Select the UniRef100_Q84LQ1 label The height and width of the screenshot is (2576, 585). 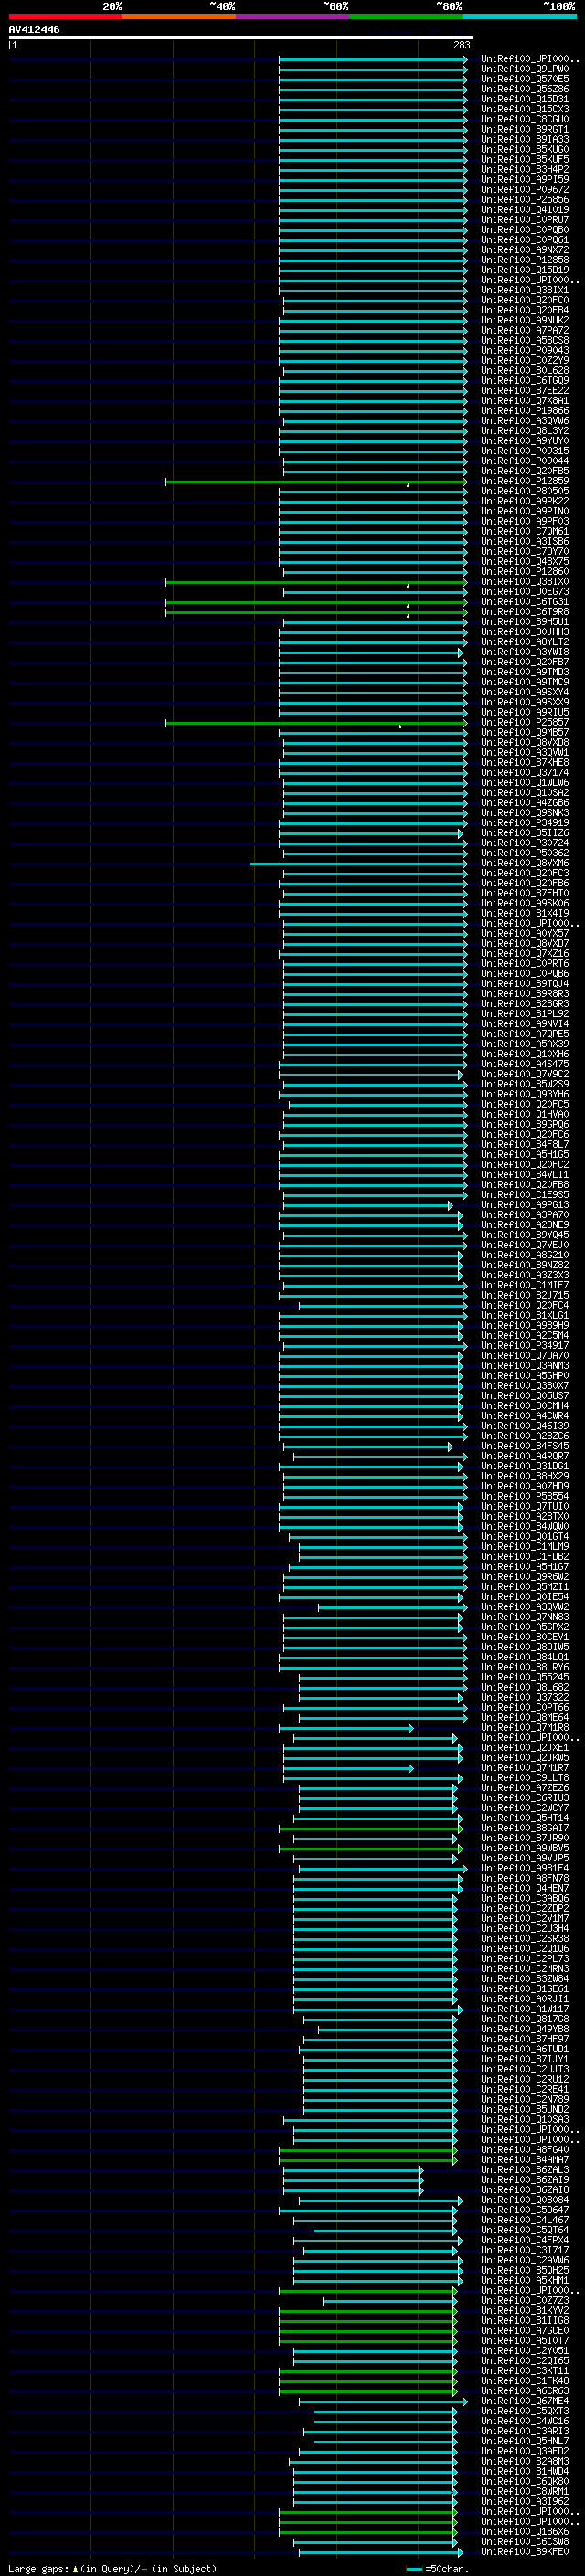(x=525, y=1657)
